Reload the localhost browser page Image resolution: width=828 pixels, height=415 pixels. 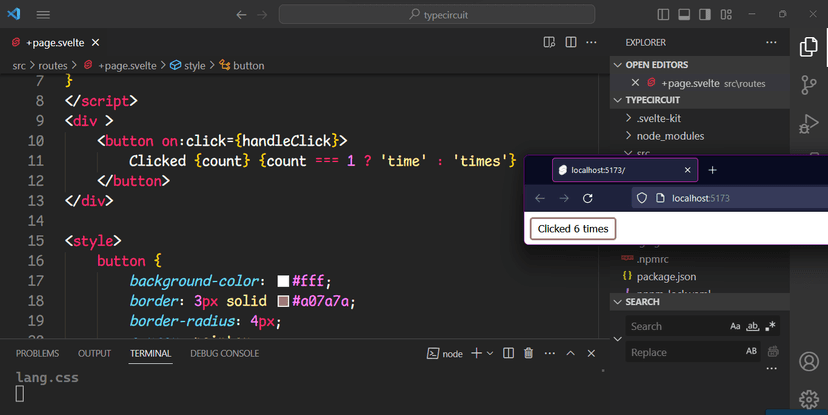coord(588,198)
